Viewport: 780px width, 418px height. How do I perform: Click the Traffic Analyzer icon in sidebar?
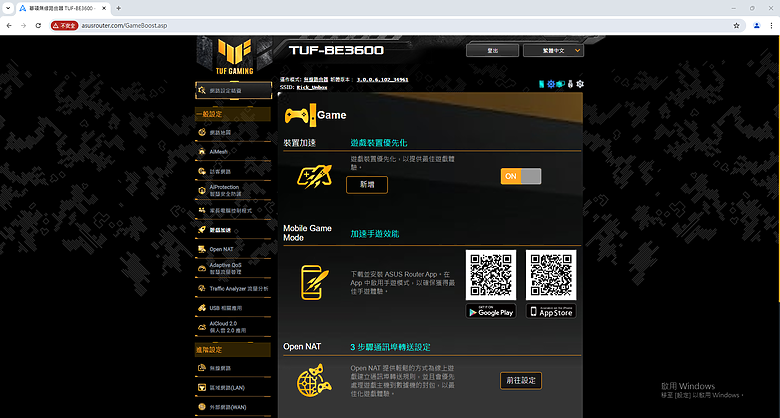[202, 289]
